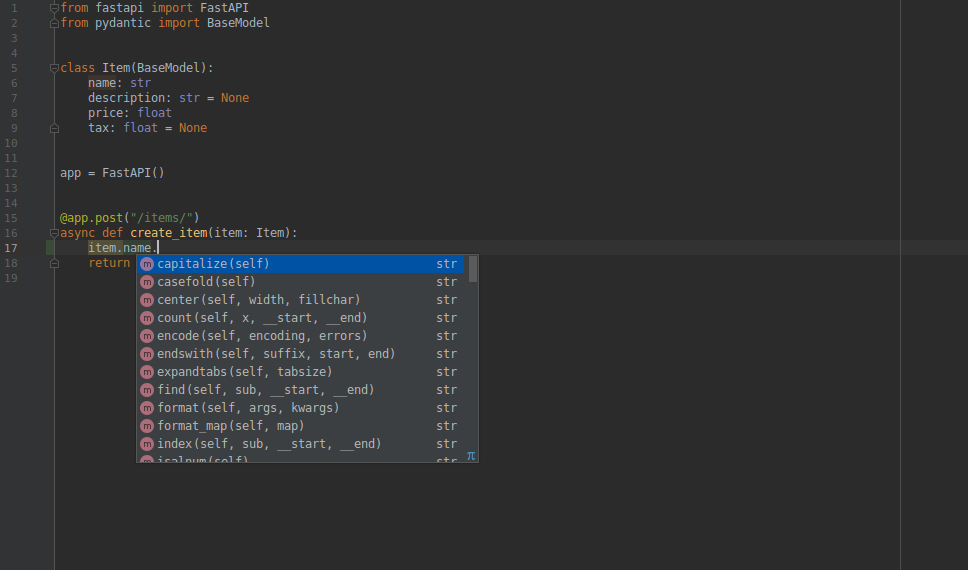Click the completion popup scrollbar thumb
Screen dimensions: 968x570
point(473,269)
